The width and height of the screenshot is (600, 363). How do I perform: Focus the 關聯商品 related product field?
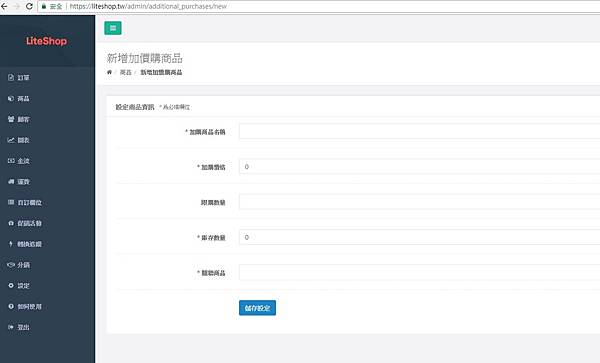pos(419,272)
